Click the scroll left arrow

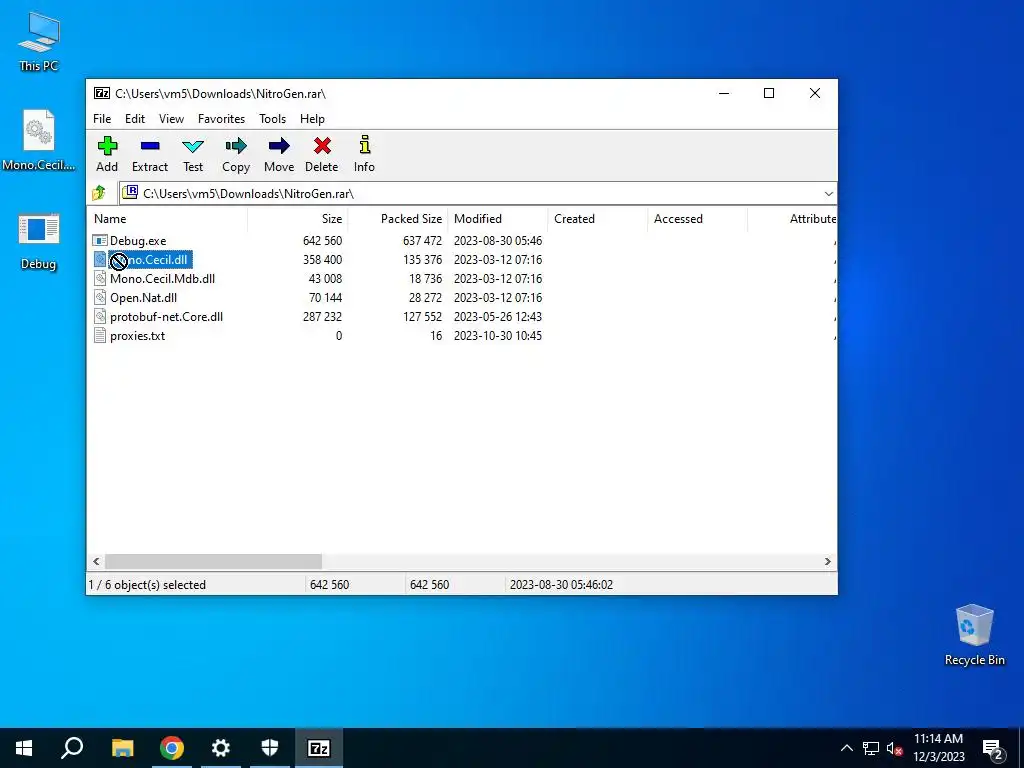point(97,562)
